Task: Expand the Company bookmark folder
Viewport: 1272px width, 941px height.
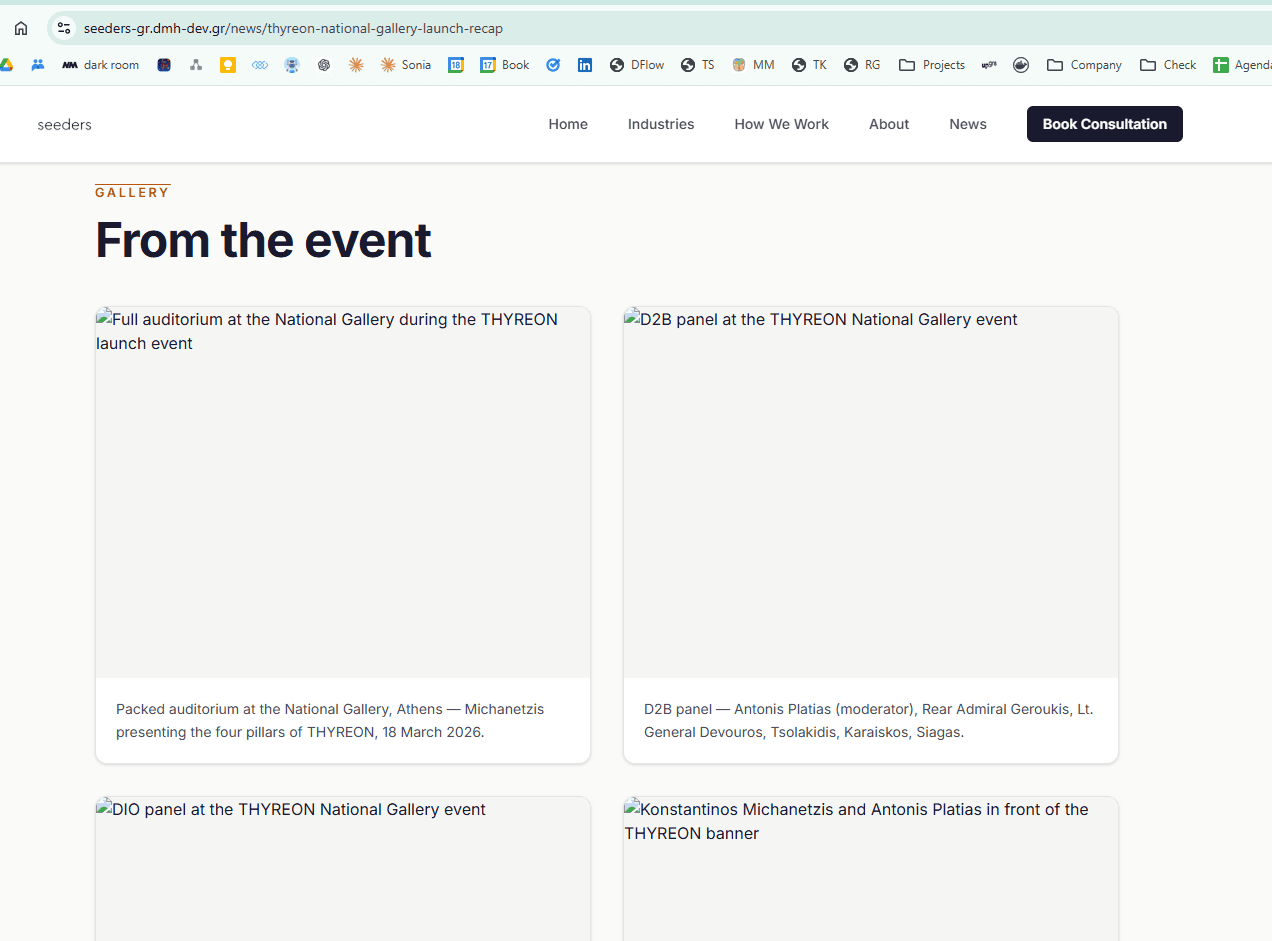Action: tap(1084, 65)
